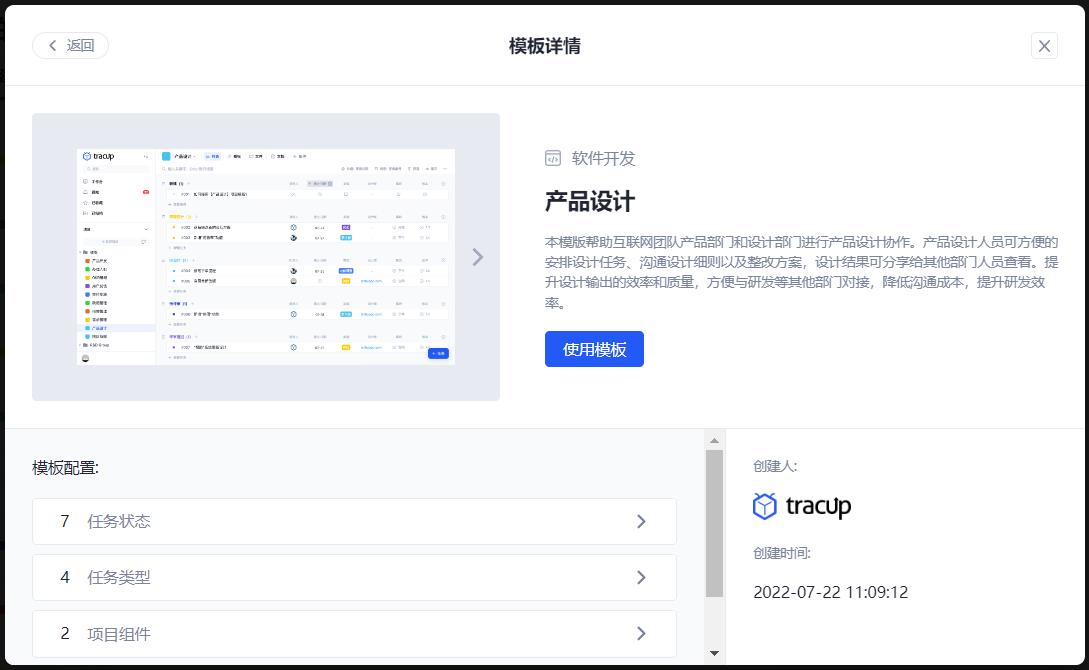Close the 模板详情 dialog
This screenshot has width=1089, height=670.
click(1044, 45)
